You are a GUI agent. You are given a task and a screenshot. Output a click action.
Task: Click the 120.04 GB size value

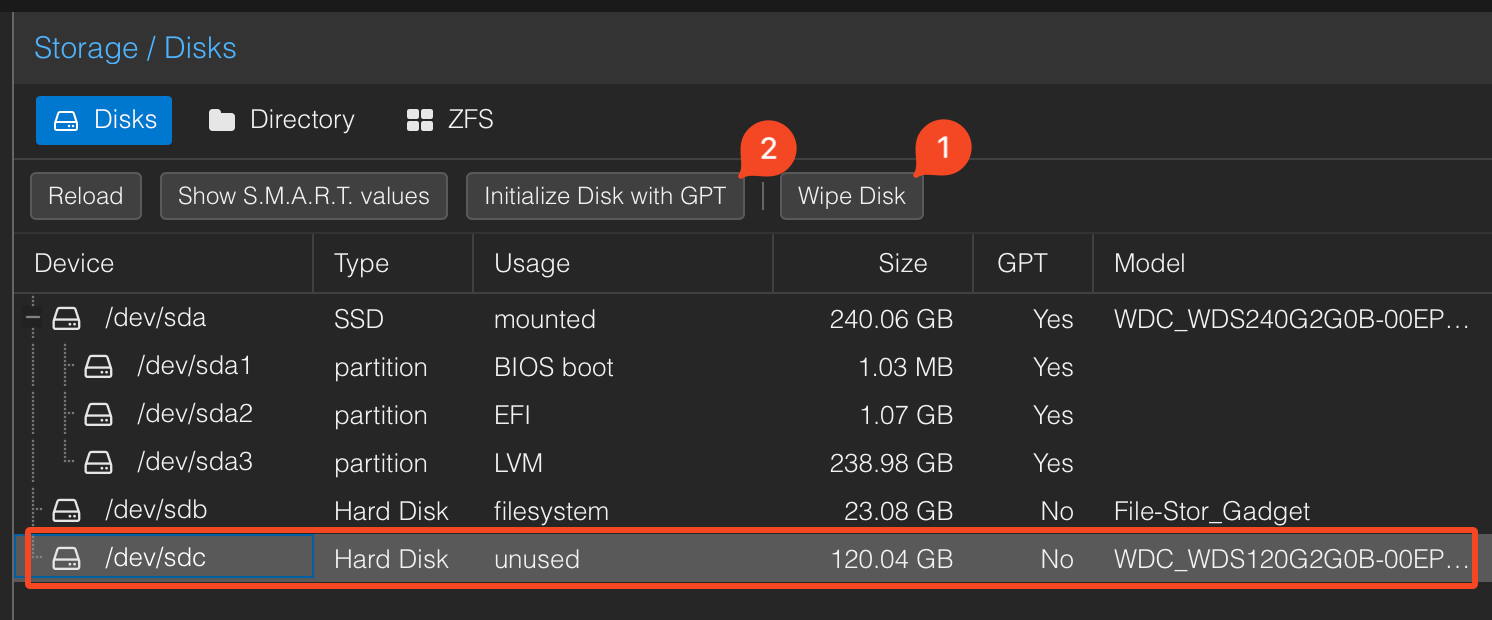click(x=892, y=560)
